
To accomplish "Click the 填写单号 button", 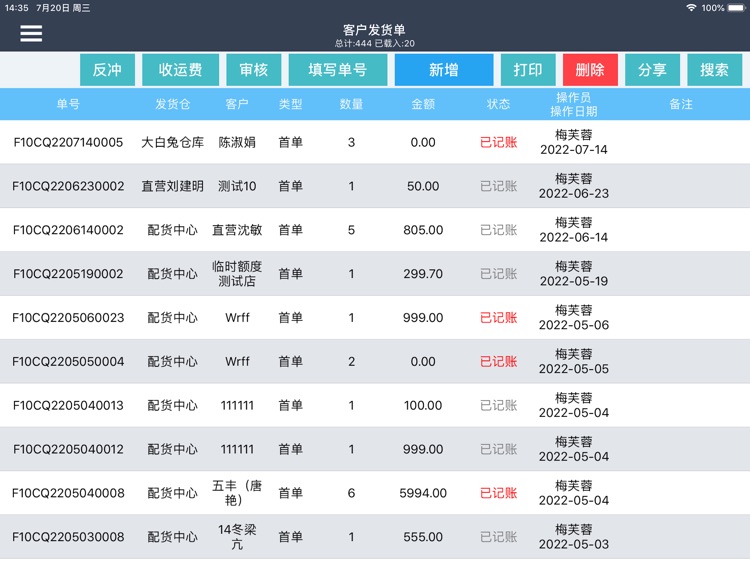I will (338, 70).
